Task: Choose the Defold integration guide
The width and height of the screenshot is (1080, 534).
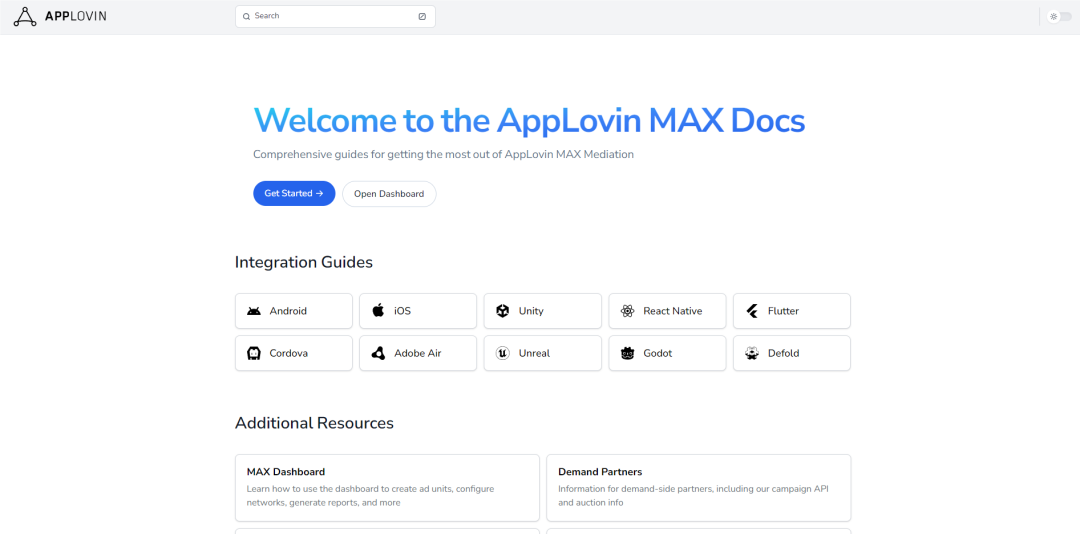Action: [791, 353]
